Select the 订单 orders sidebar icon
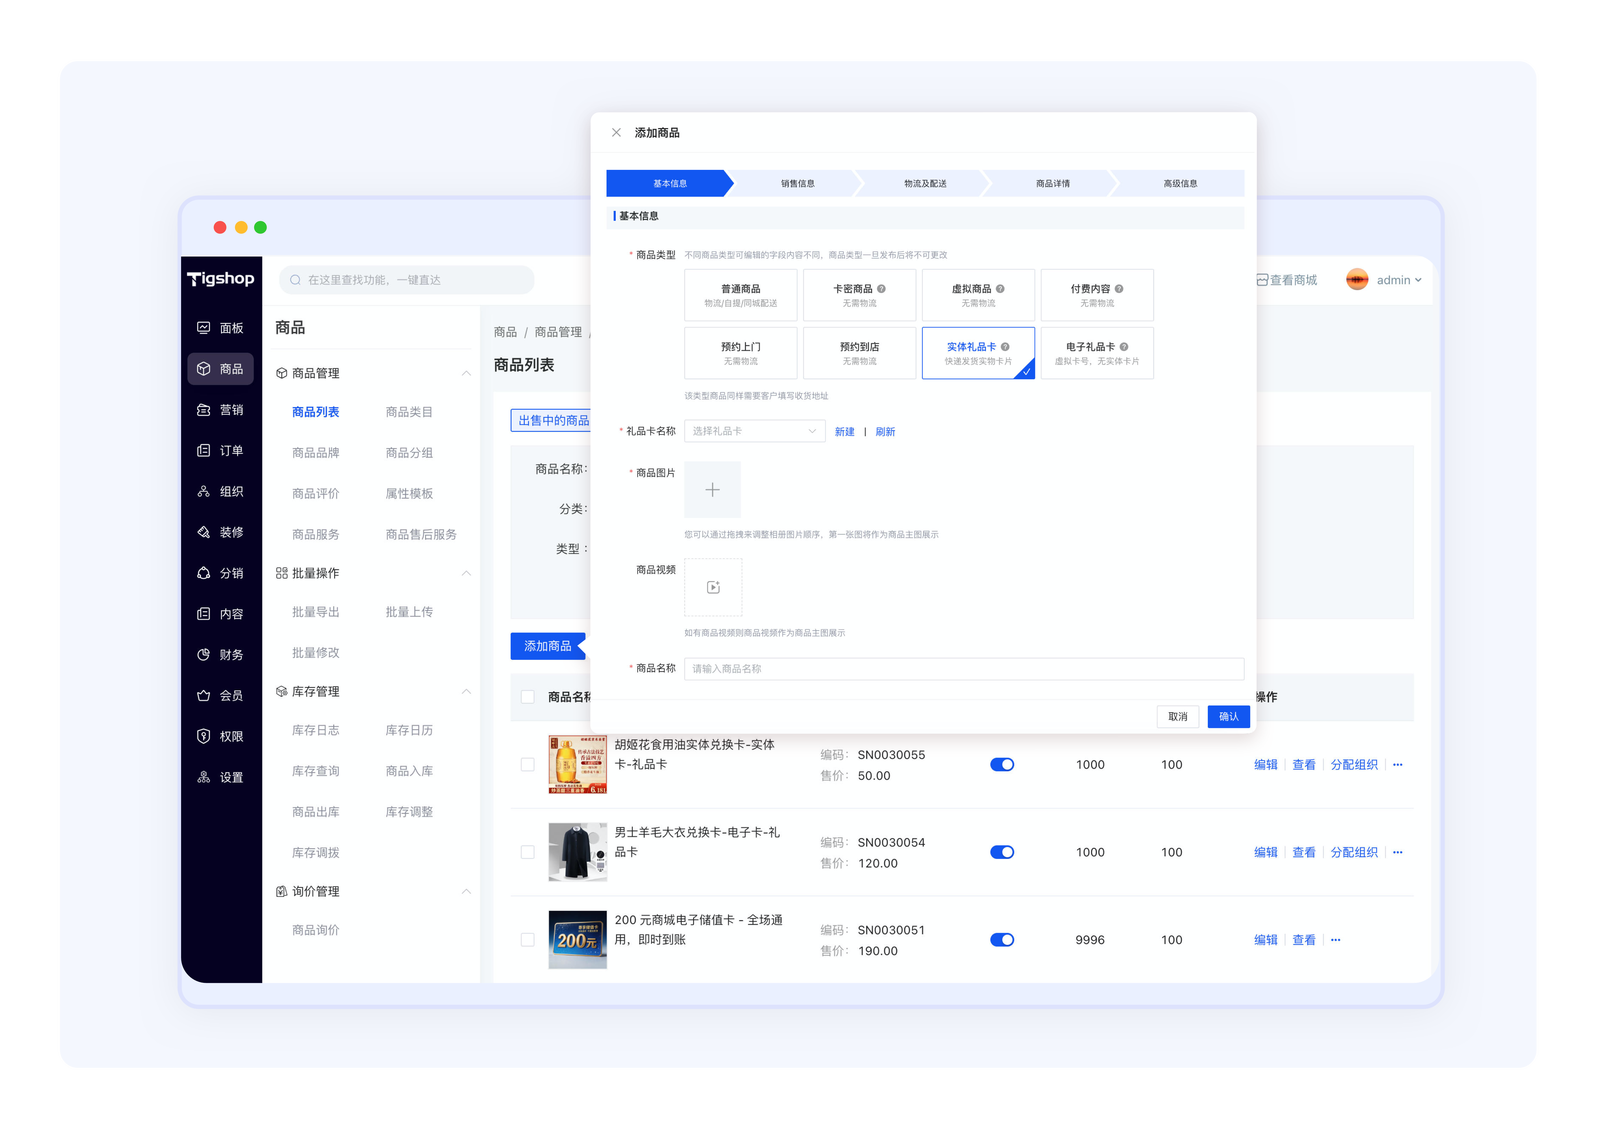 [204, 451]
